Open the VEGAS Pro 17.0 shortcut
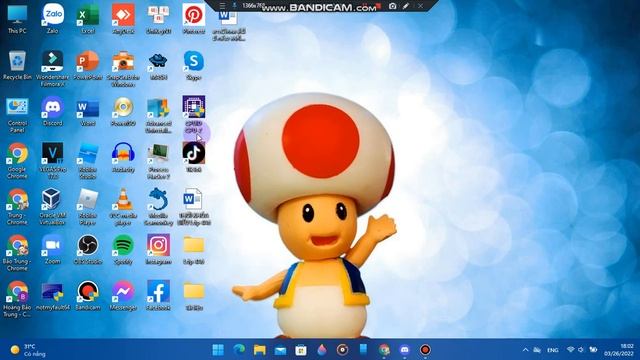The height and width of the screenshot is (360, 640). point(53,161)
